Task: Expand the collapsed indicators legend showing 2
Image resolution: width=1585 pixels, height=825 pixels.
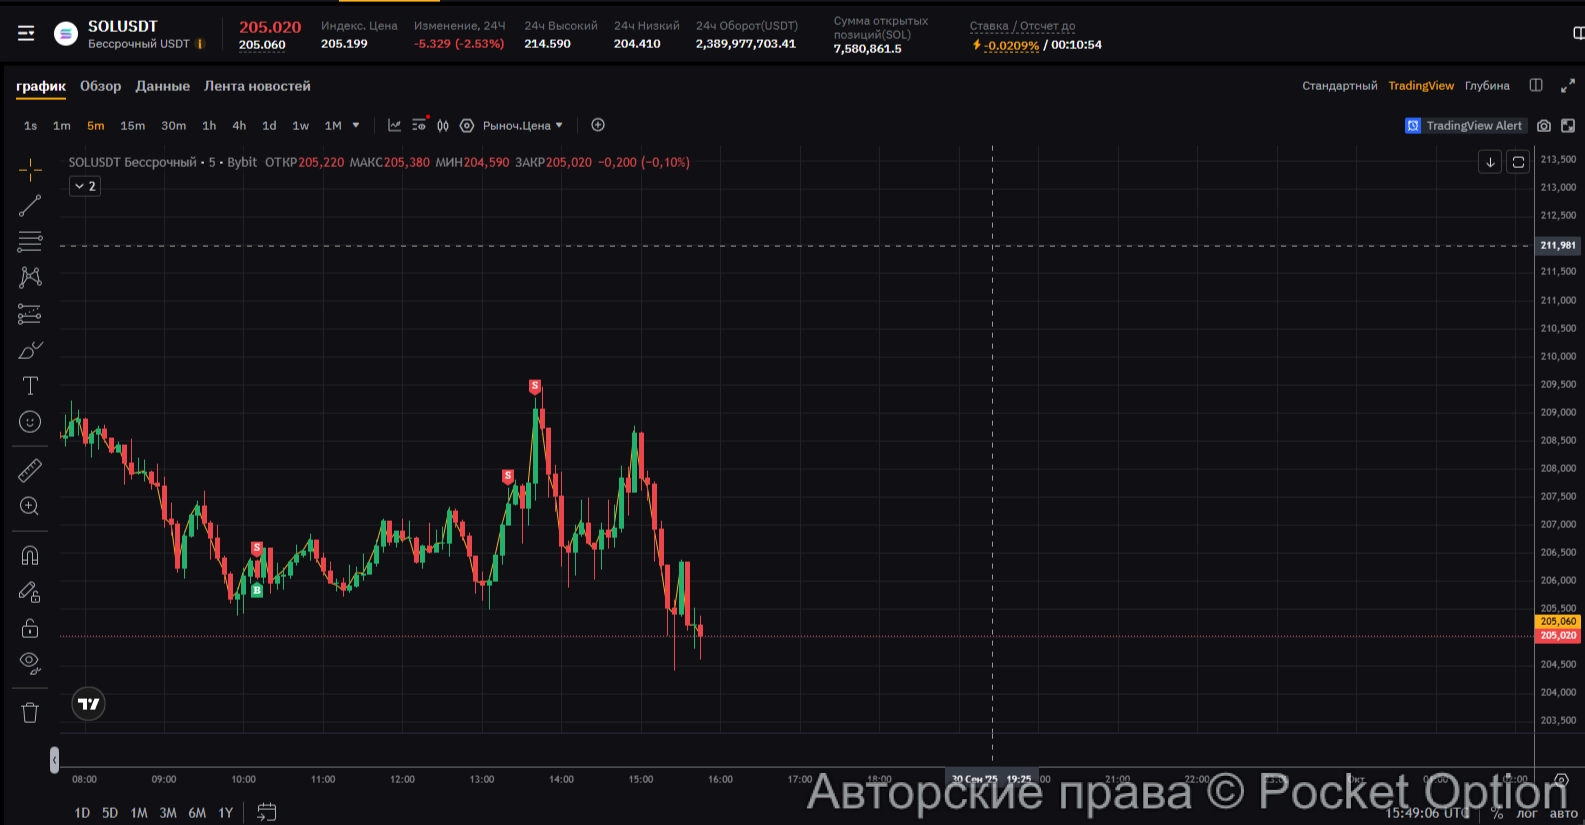Action: pos(85,186)
